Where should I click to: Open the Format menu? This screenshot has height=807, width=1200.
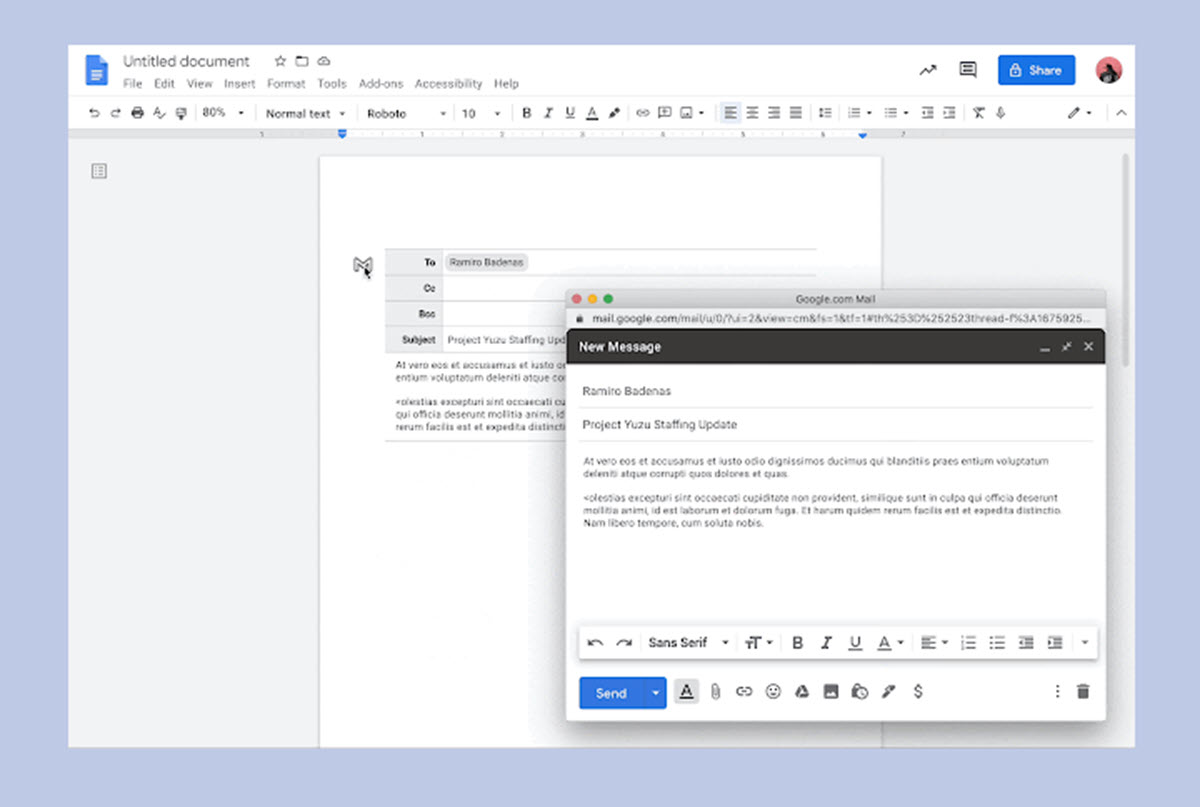tap(286, 84)
